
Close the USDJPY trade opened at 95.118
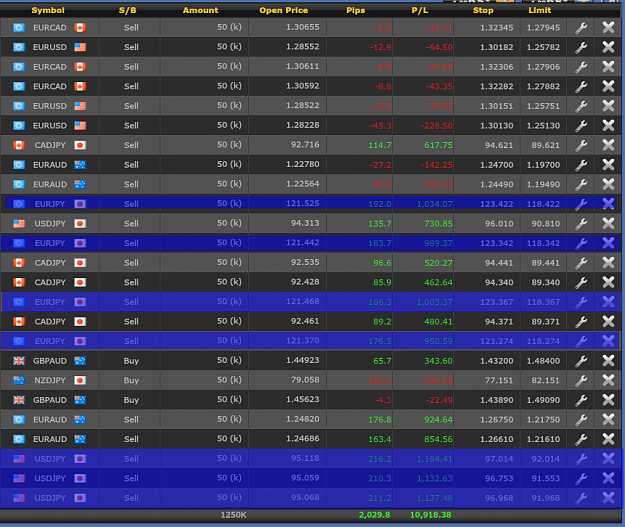(x=608, y=459)
